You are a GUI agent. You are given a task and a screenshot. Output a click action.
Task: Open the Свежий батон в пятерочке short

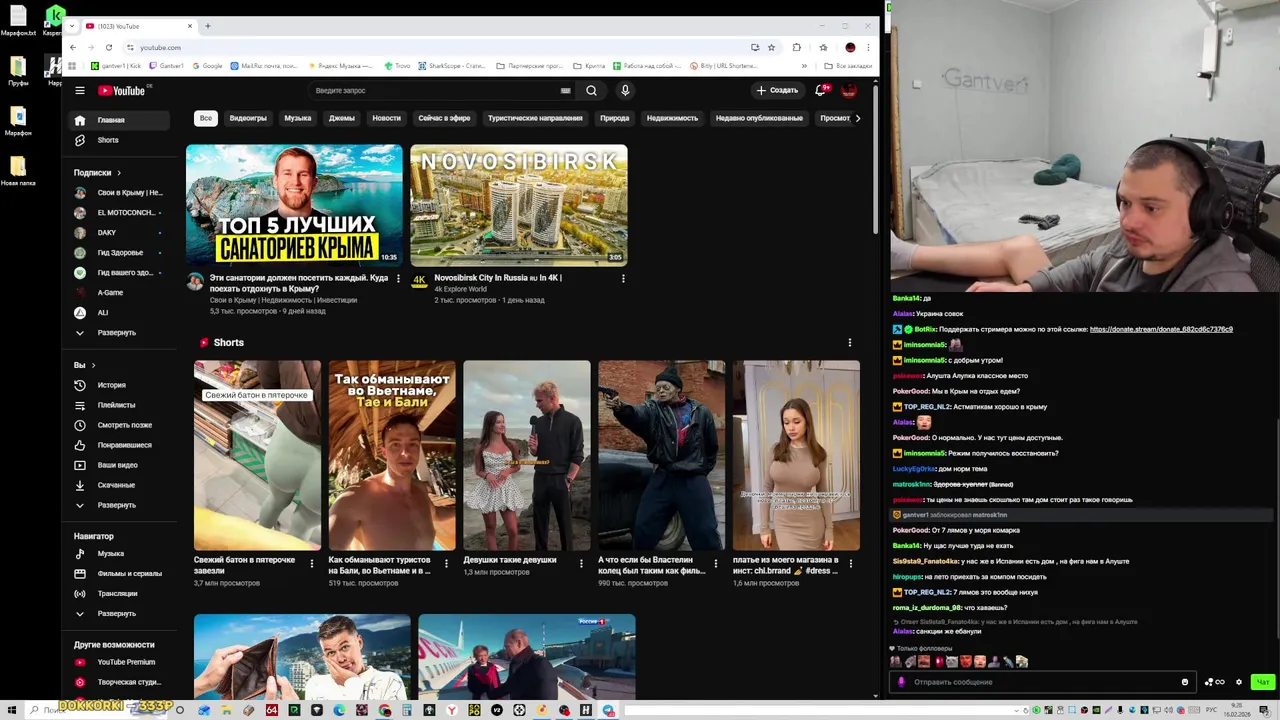point(257,455)
